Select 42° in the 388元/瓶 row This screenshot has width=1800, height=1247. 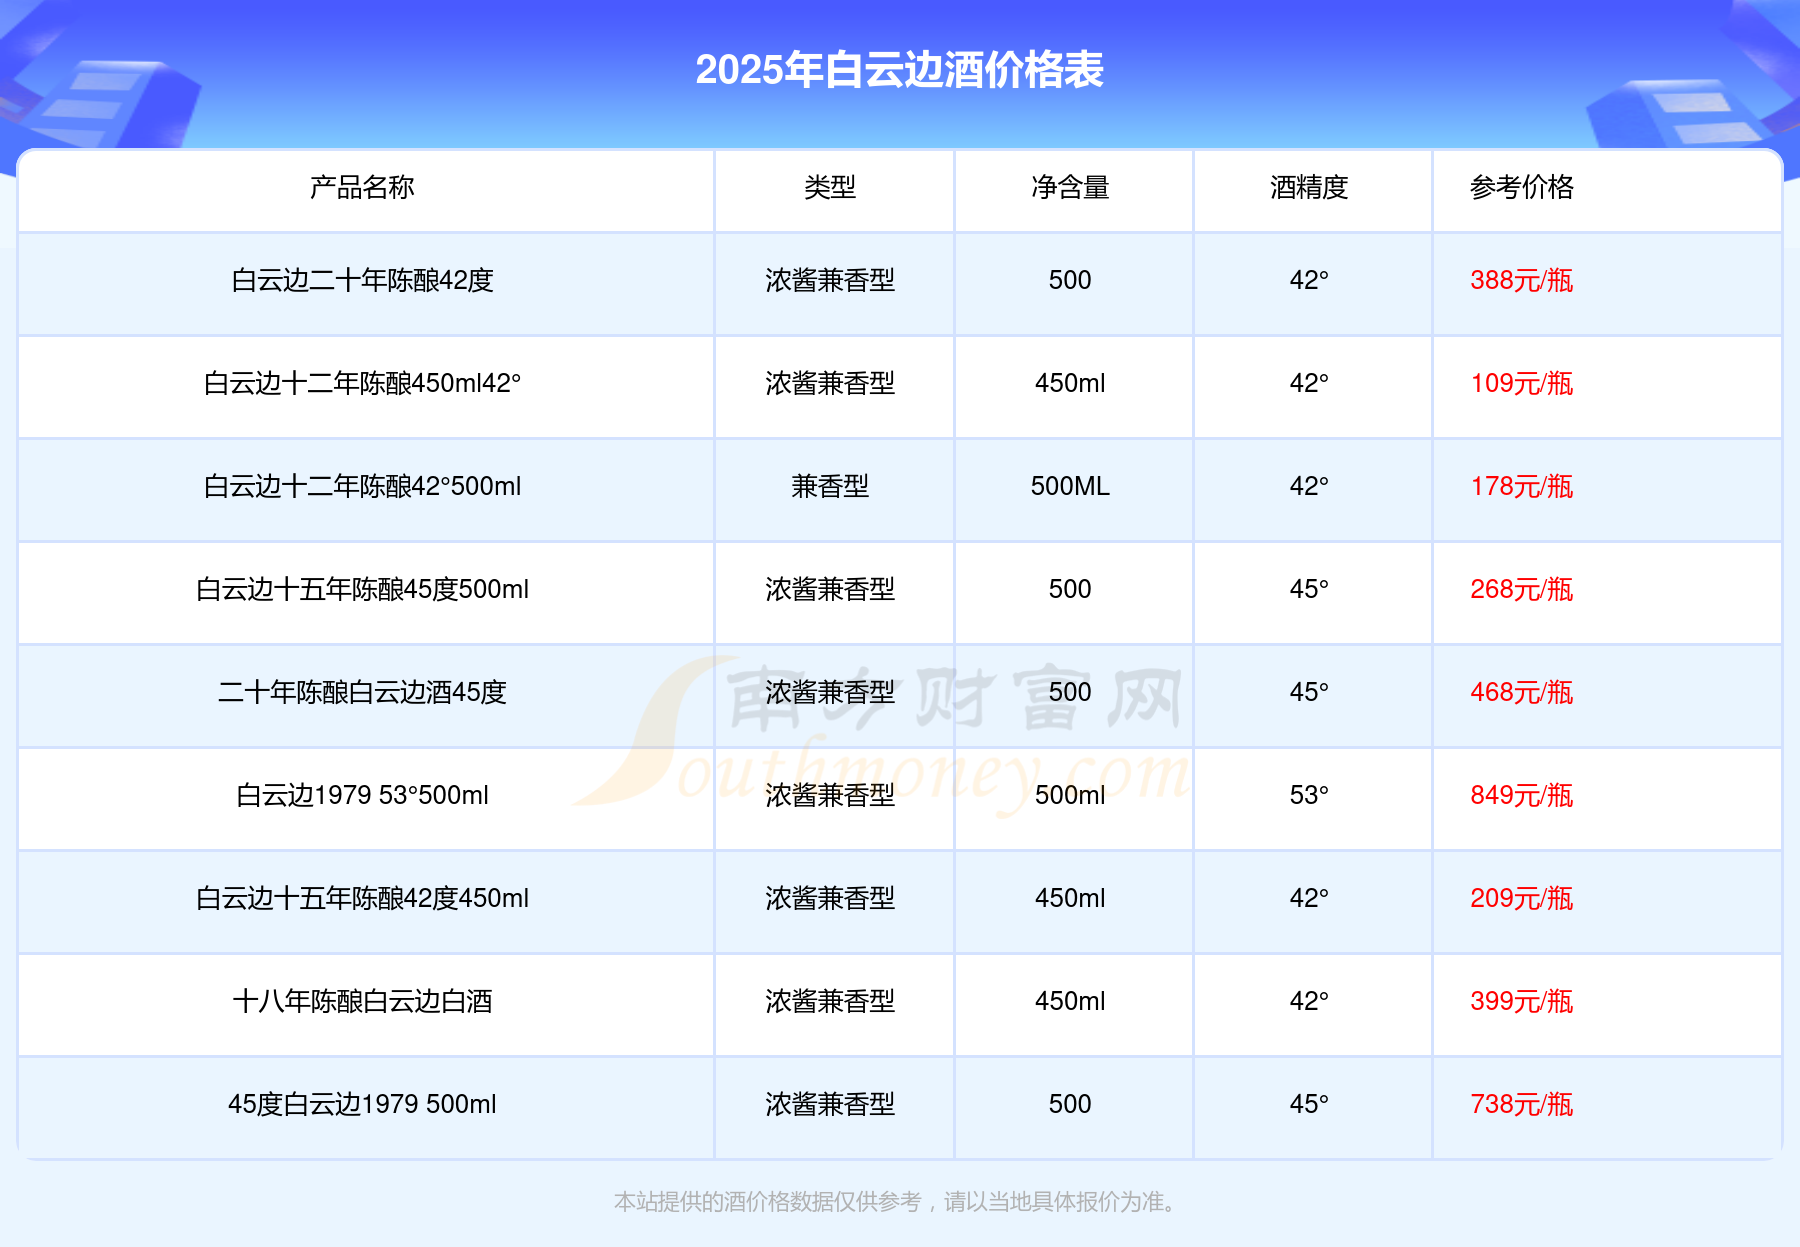coord(1309,280)
